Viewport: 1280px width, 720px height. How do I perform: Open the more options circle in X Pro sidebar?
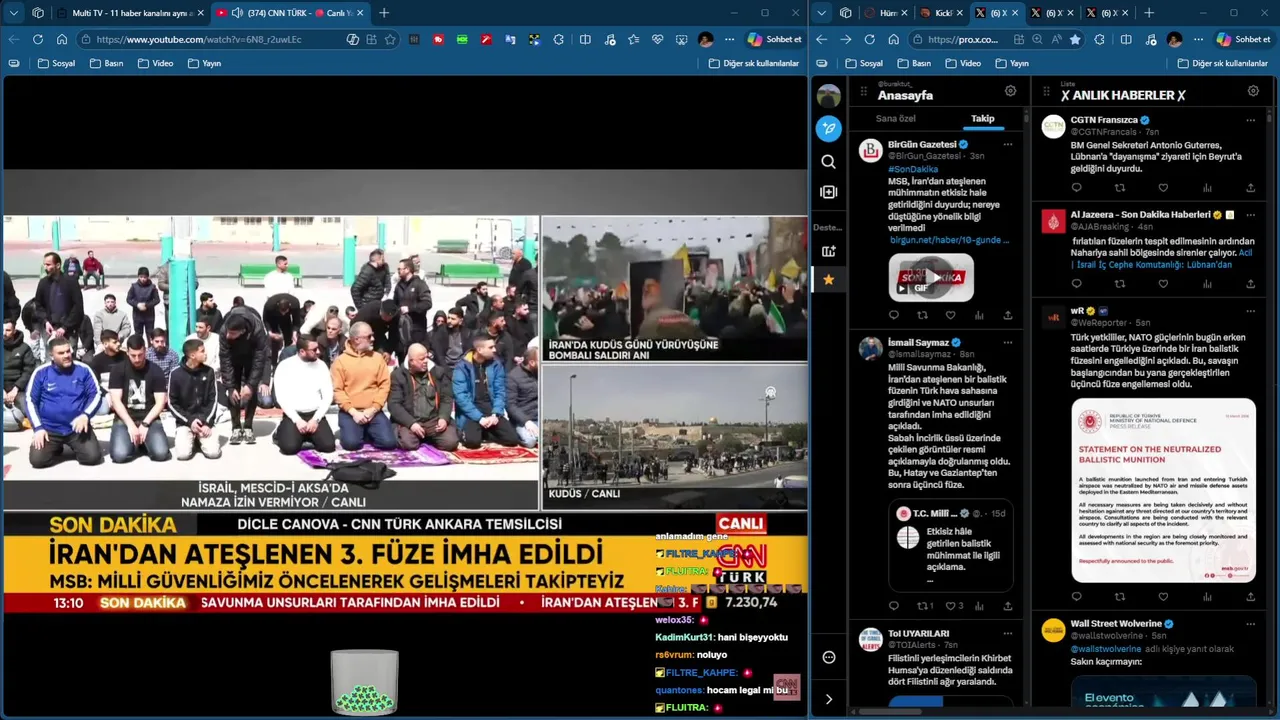pos(828,657)
